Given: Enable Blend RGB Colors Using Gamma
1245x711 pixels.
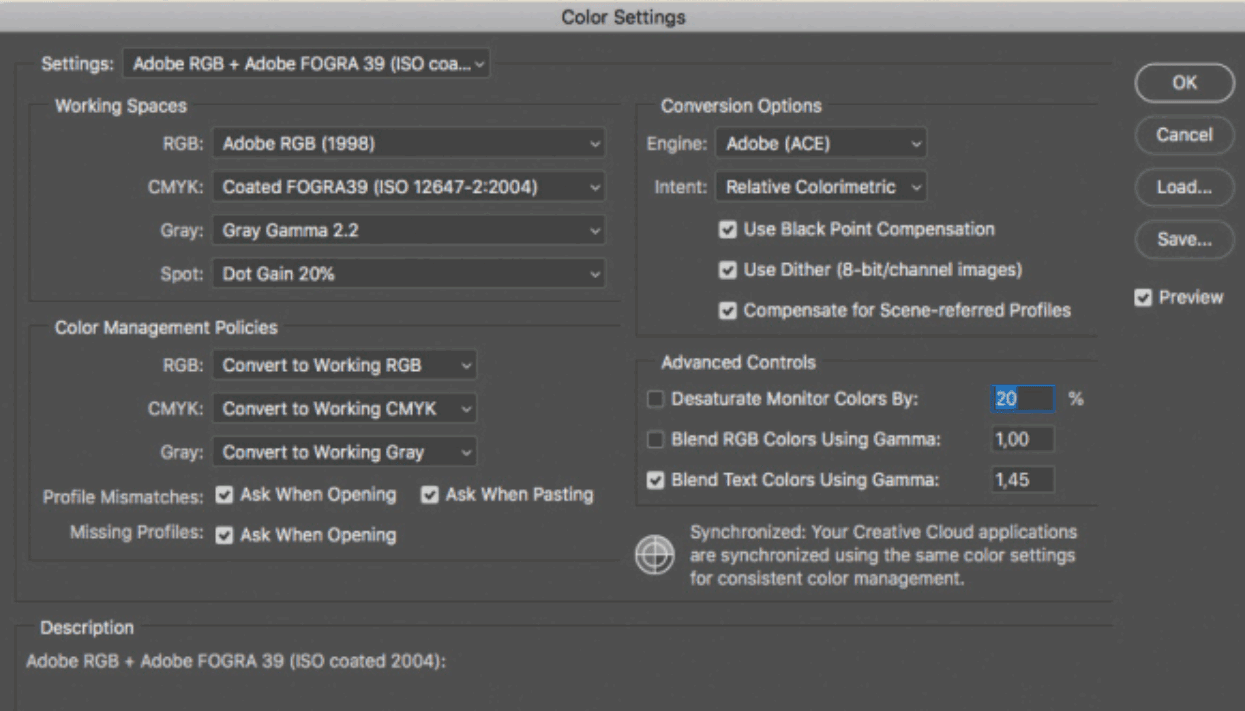Looking at the screenshot, I should click(656, 440).
